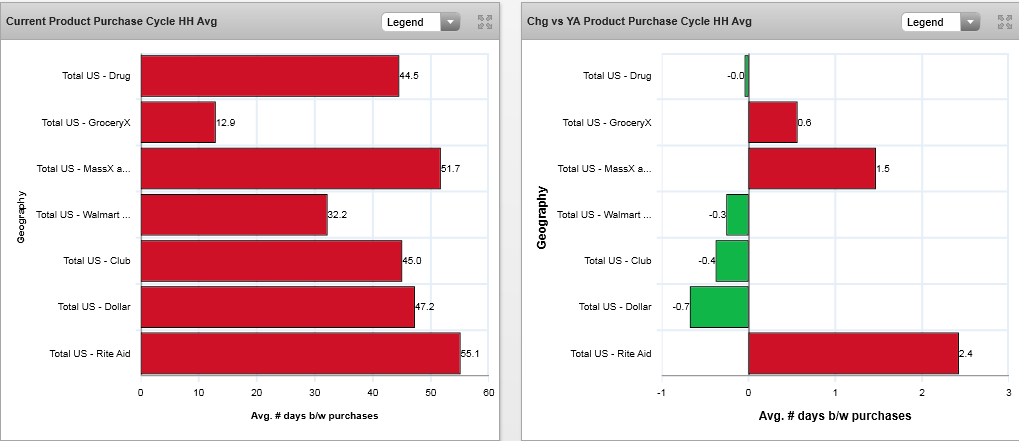The image size is (1019, 441).
Task: Select the green Dollar -0.7 bar
Action: [x=719, y=307]
